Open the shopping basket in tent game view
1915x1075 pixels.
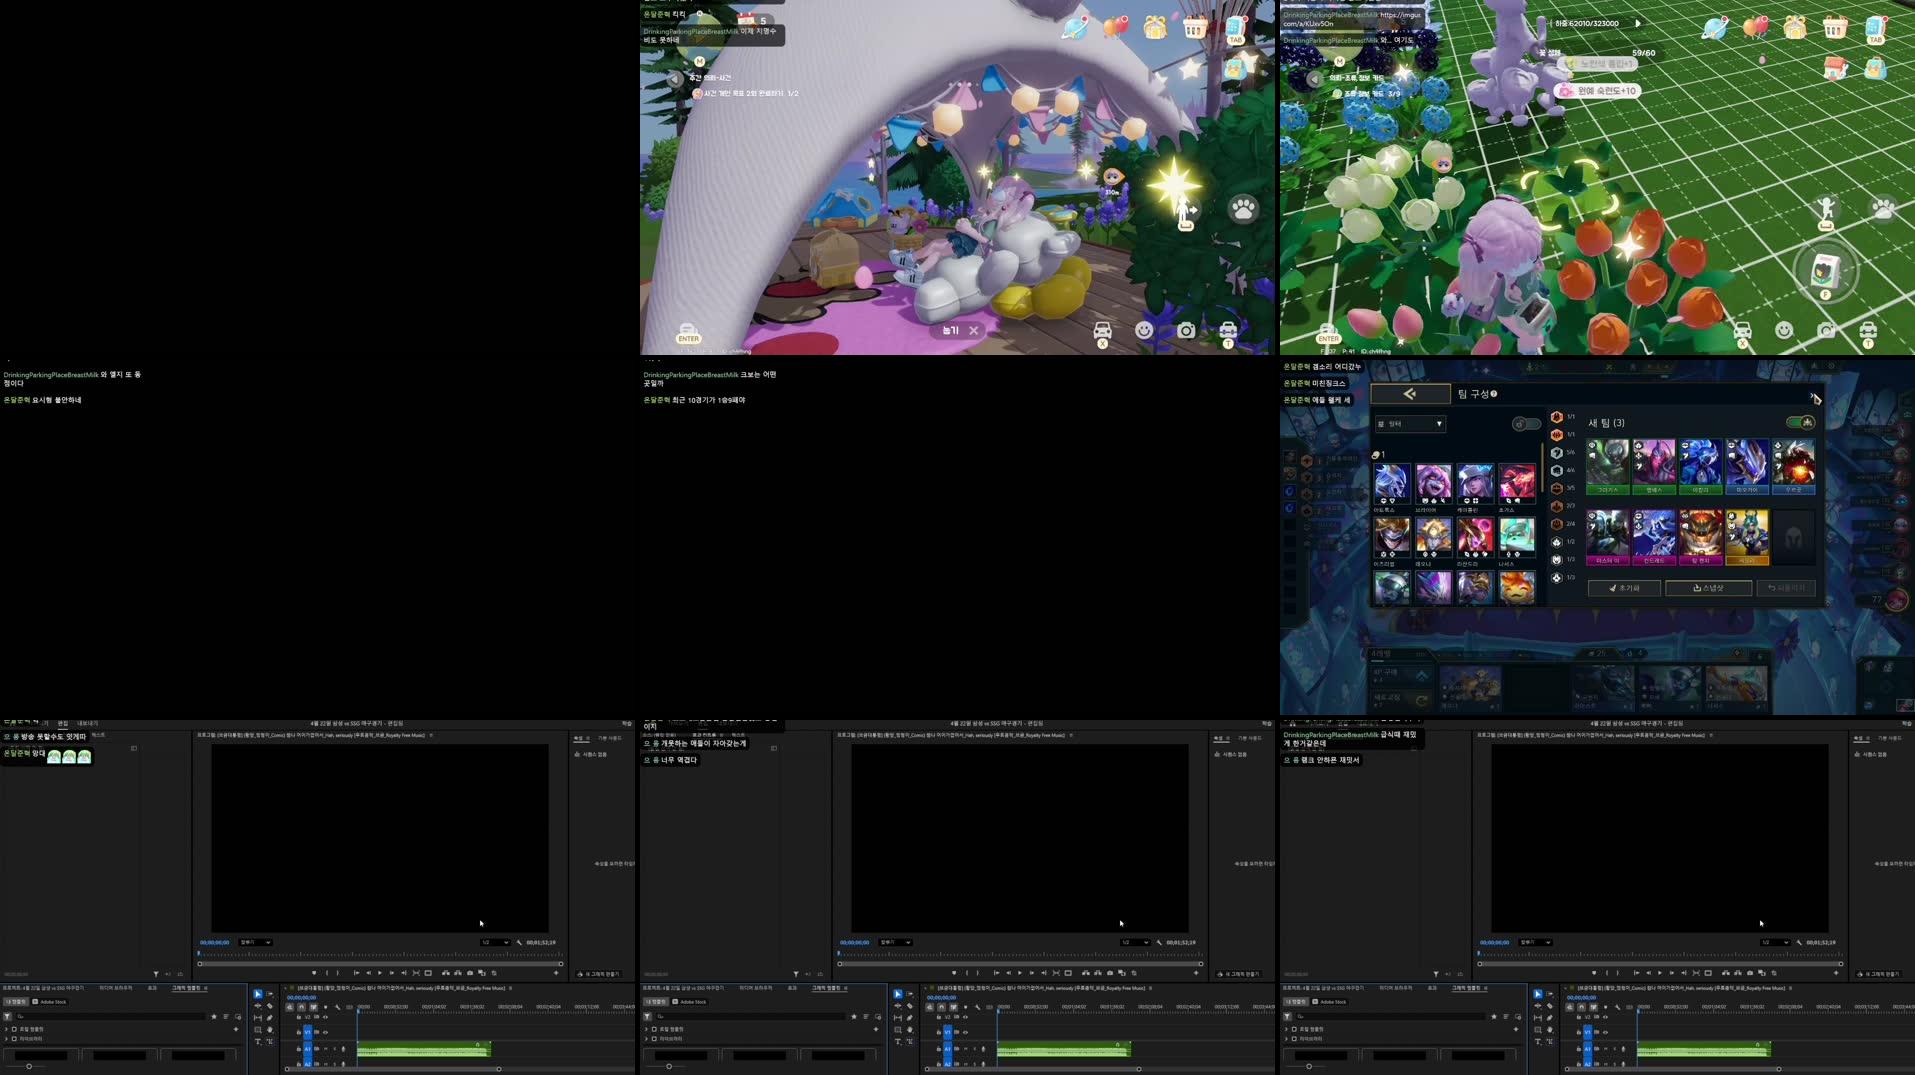[1195, 27]
